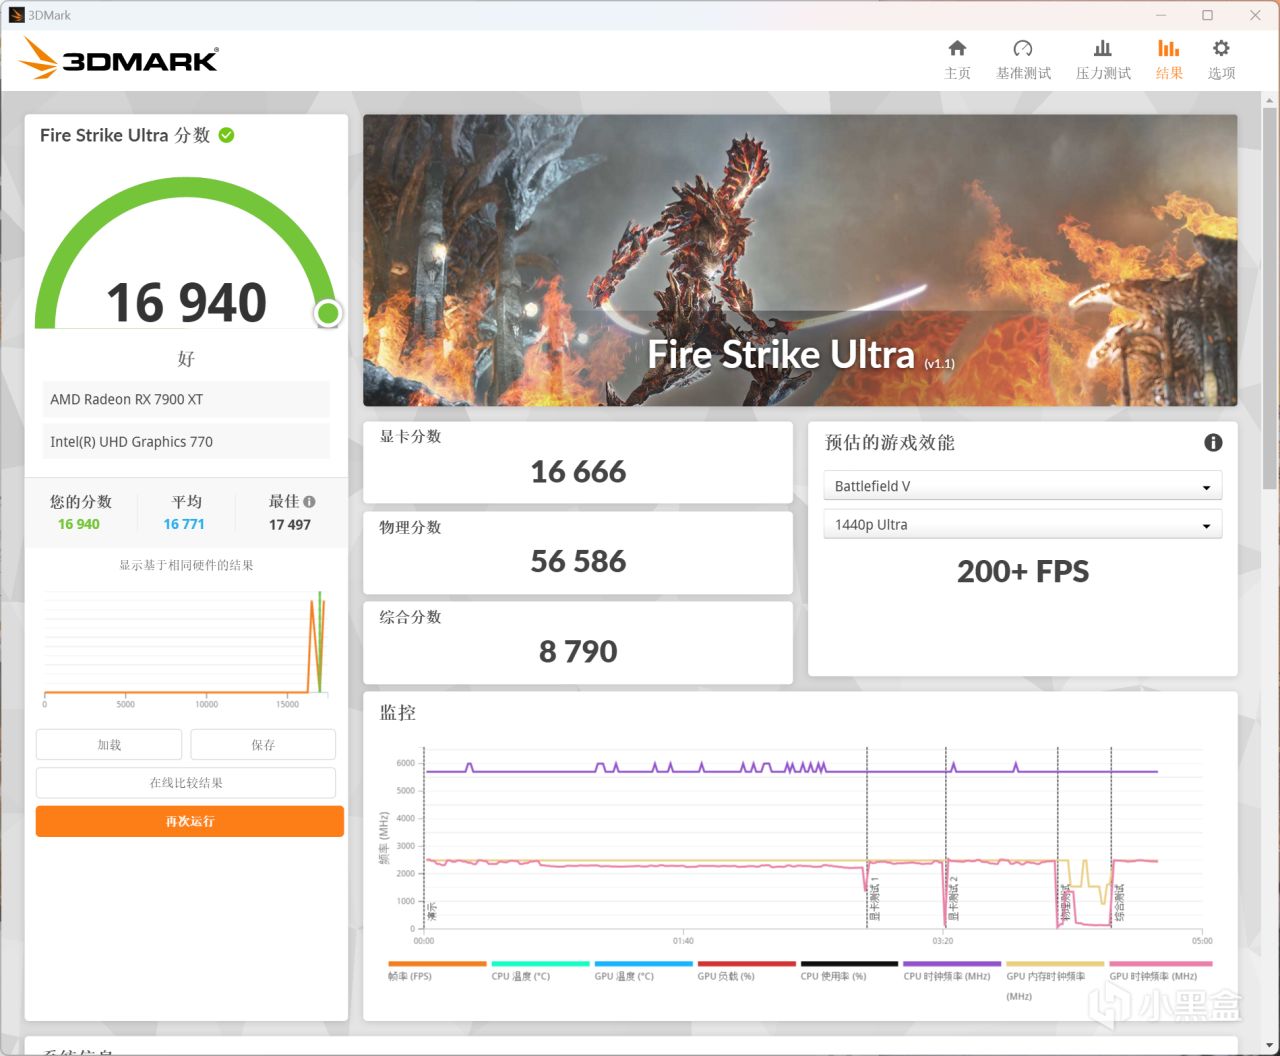Click the 最佳 score 17 497

click(290, 524)
